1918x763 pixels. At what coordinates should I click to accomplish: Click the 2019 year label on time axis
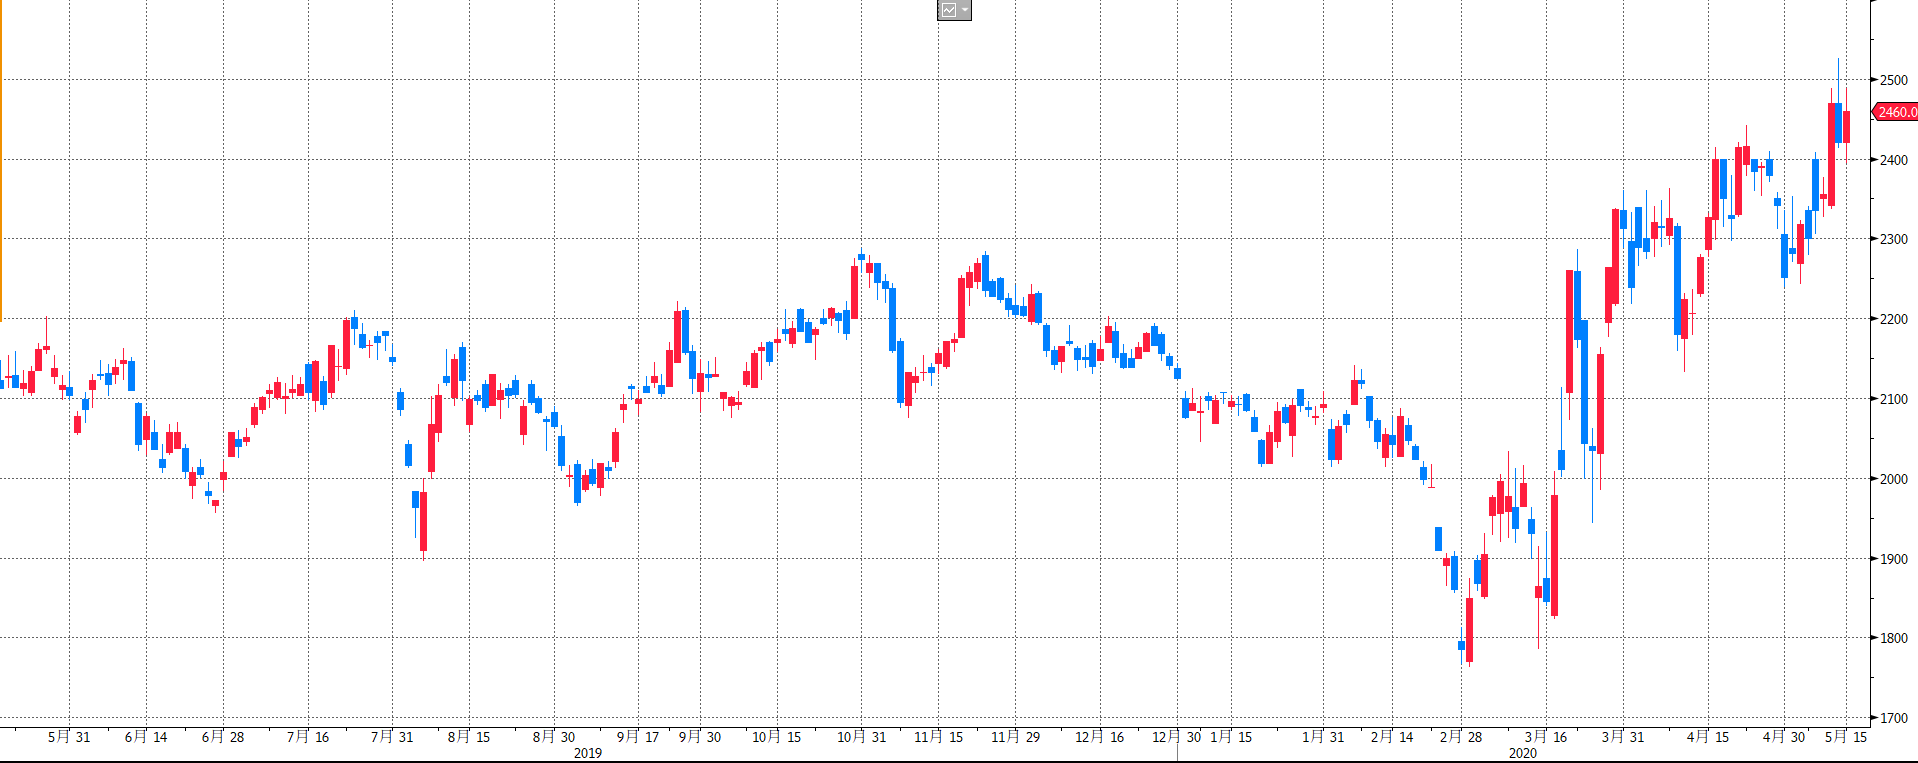[x=588, y=753]
